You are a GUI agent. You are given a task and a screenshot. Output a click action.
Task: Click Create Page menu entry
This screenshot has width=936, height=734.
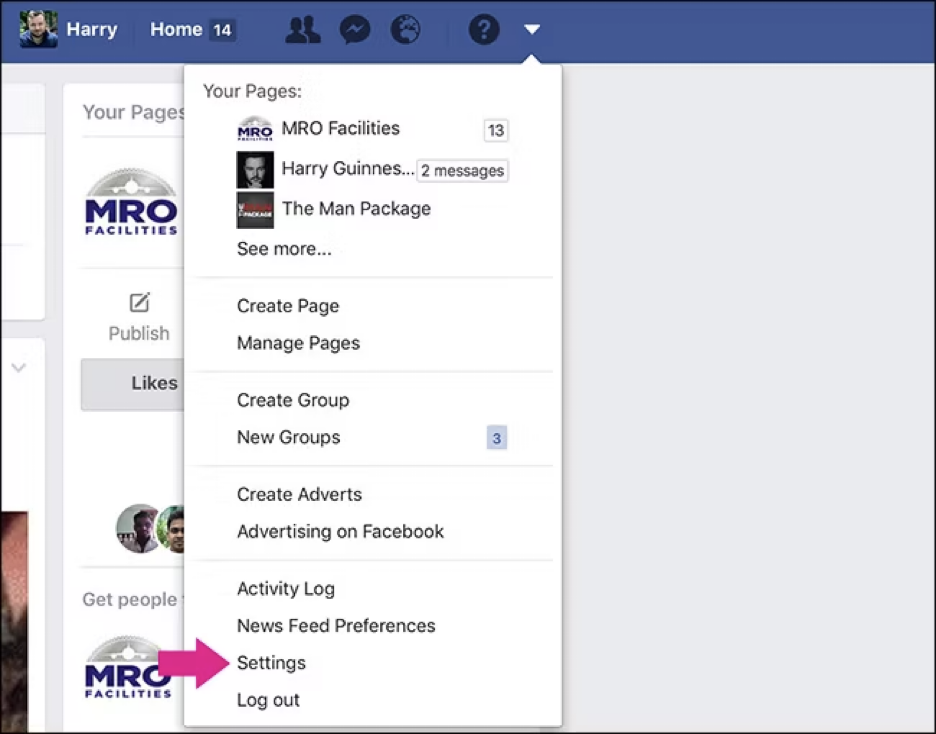[x=288, y=306]
